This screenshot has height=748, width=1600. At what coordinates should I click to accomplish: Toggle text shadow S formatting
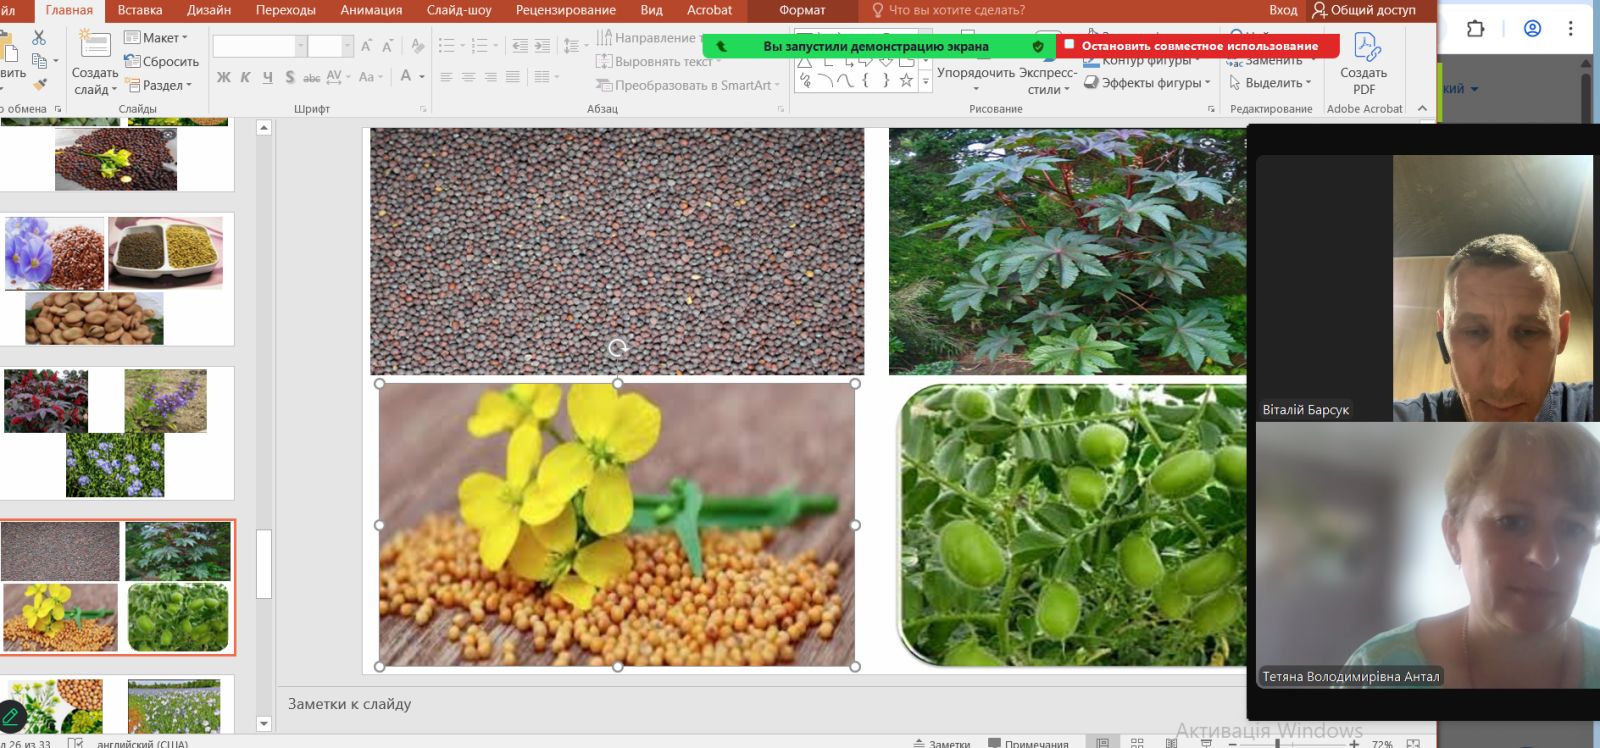[289, 77]
